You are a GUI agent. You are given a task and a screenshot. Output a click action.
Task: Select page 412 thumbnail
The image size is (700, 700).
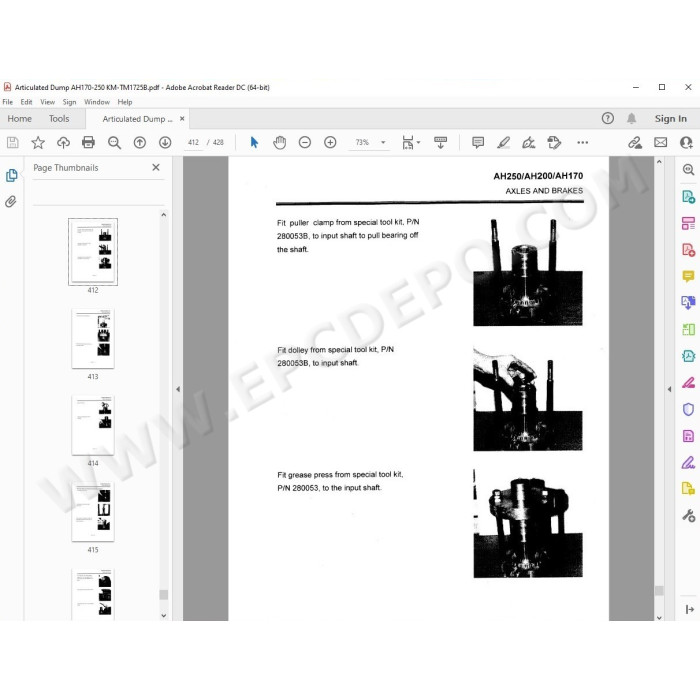[x=93, y=251]
